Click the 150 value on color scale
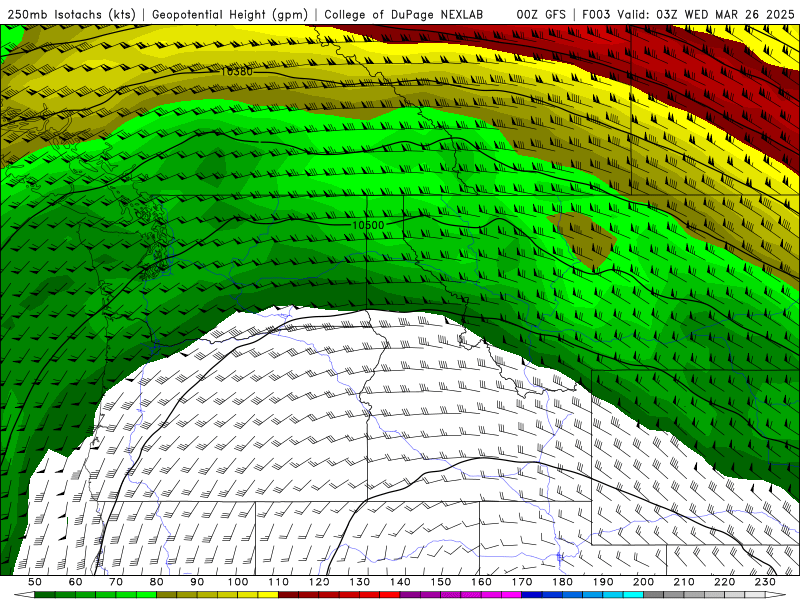800x600 pixels. [441, 582]
